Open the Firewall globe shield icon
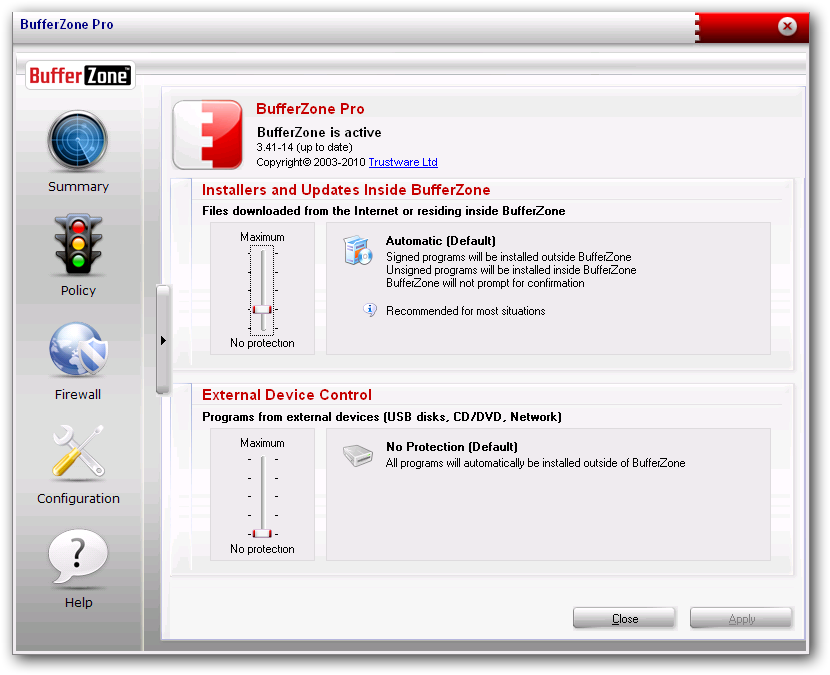 click(x=78, y=349)
